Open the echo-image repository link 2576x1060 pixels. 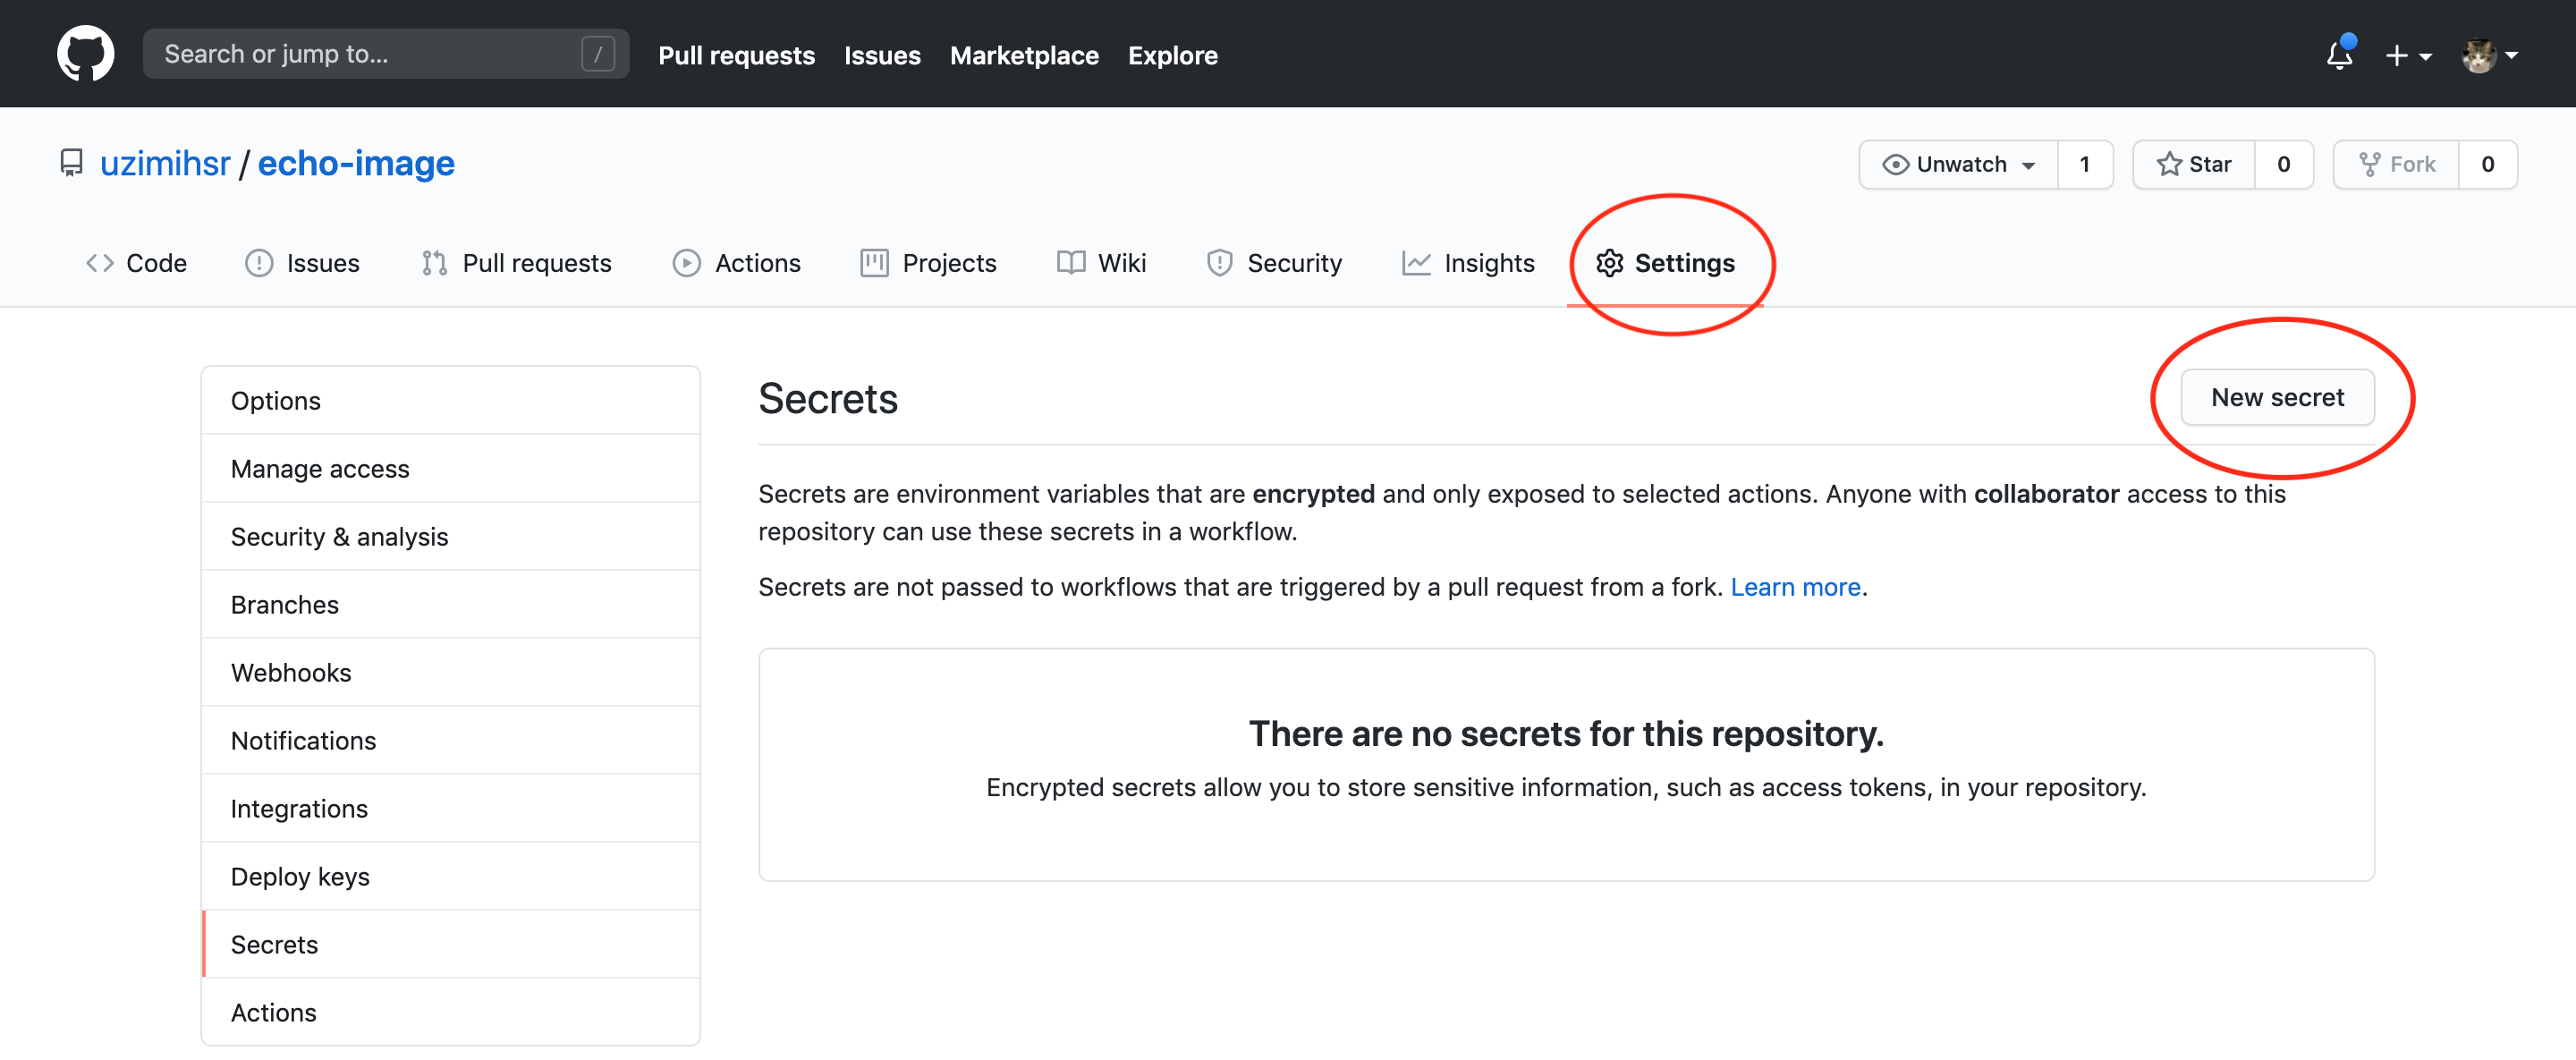(356, 163)
